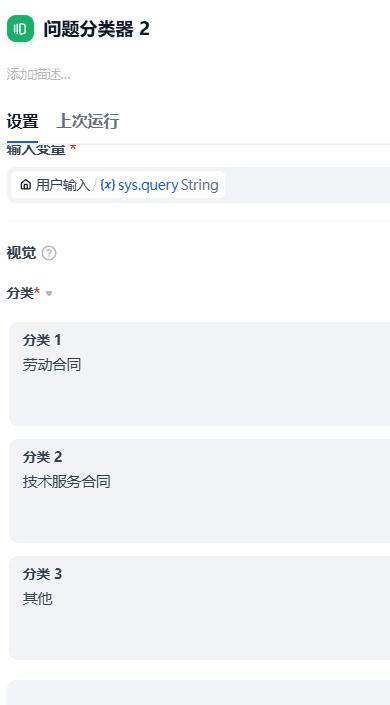
Task: Click the home icon before 用户输入
Action: click(26, 185)
